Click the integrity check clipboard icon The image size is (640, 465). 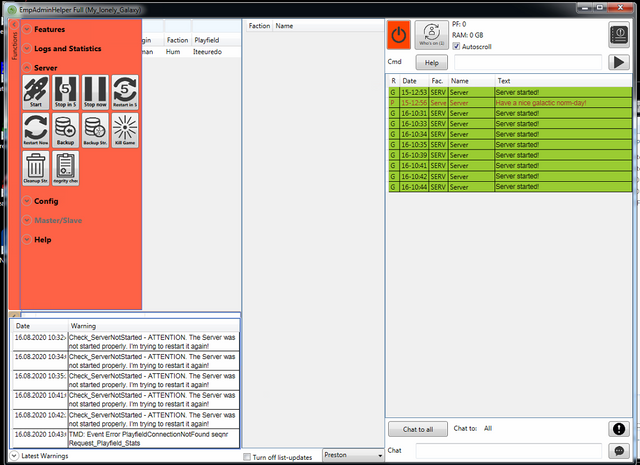[66, 168]
